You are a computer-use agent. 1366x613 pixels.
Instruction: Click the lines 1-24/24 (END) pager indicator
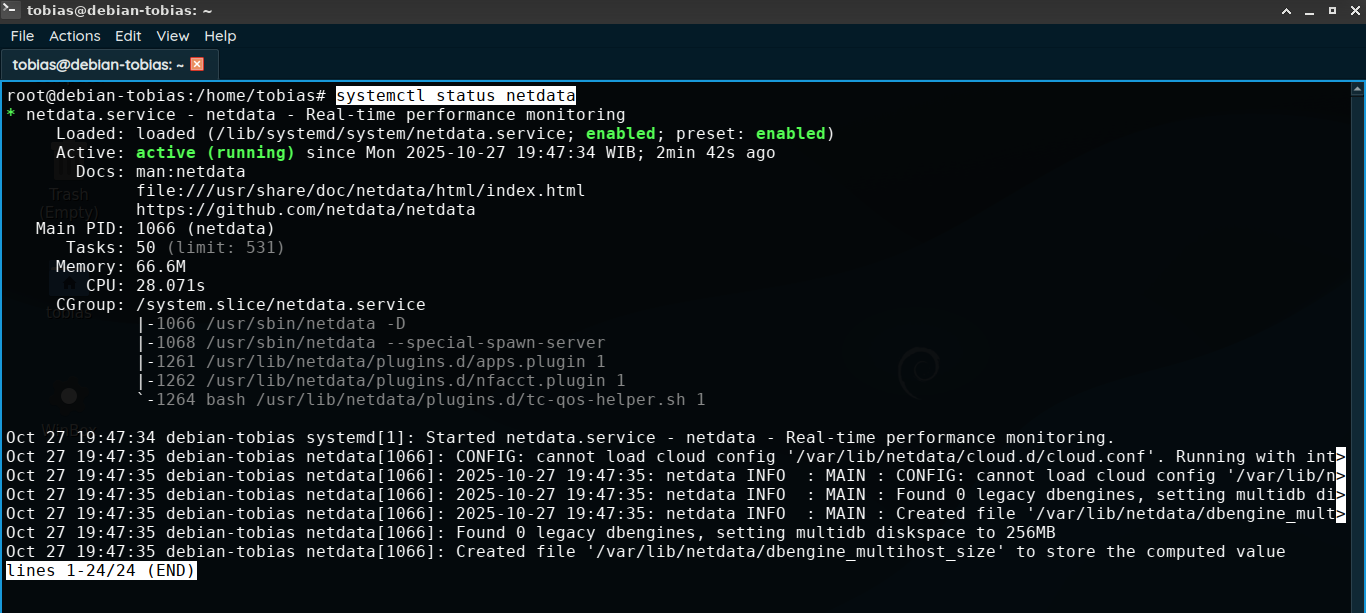pos(101,571)
